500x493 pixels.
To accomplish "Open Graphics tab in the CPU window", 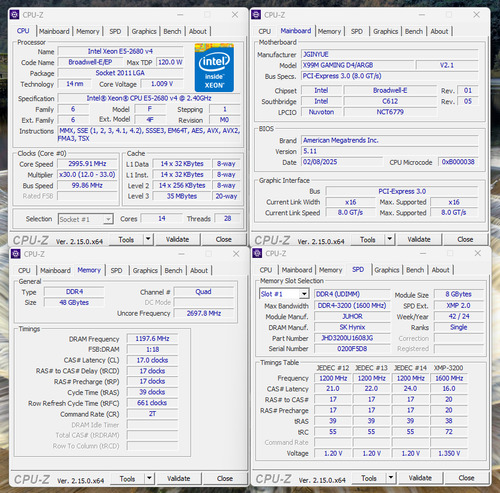I will [x=144, y=31].
